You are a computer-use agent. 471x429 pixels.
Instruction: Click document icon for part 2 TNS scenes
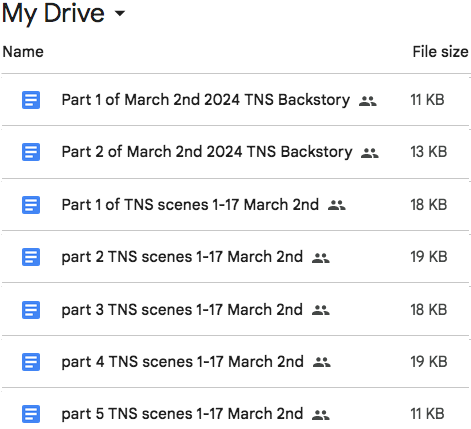click(31, 257)
